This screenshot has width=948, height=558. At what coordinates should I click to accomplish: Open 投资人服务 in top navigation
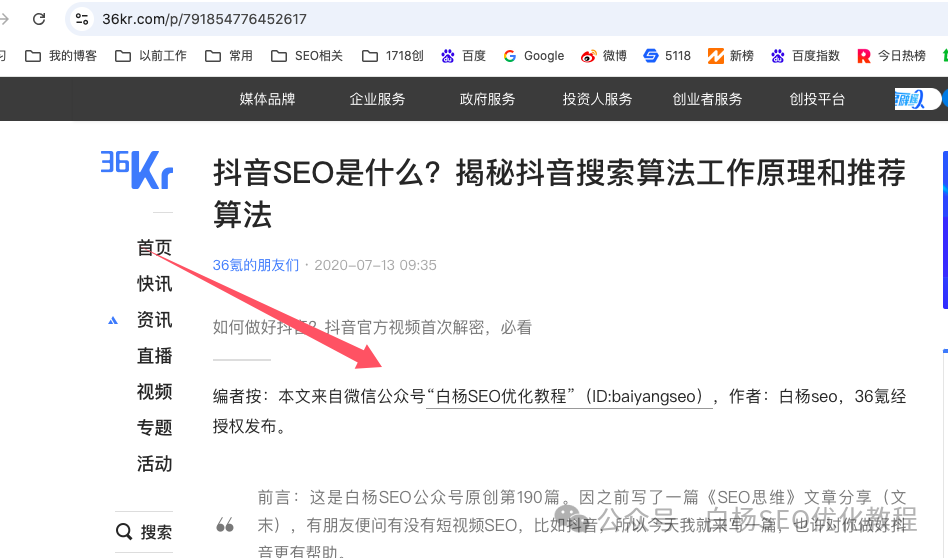pyautogui.click(x=597, y=99)
